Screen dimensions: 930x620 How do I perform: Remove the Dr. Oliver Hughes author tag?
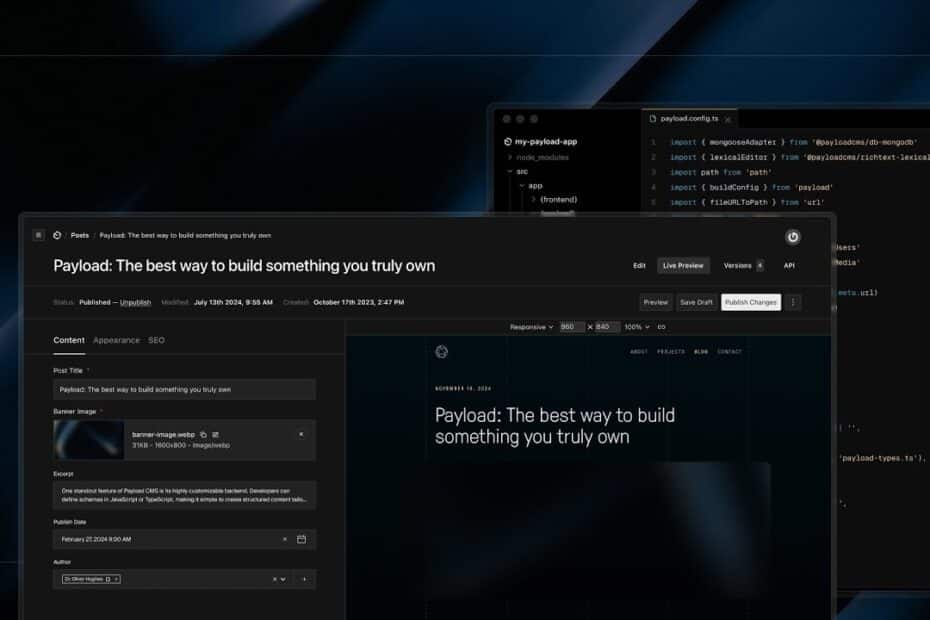click(x=116, y=579)
